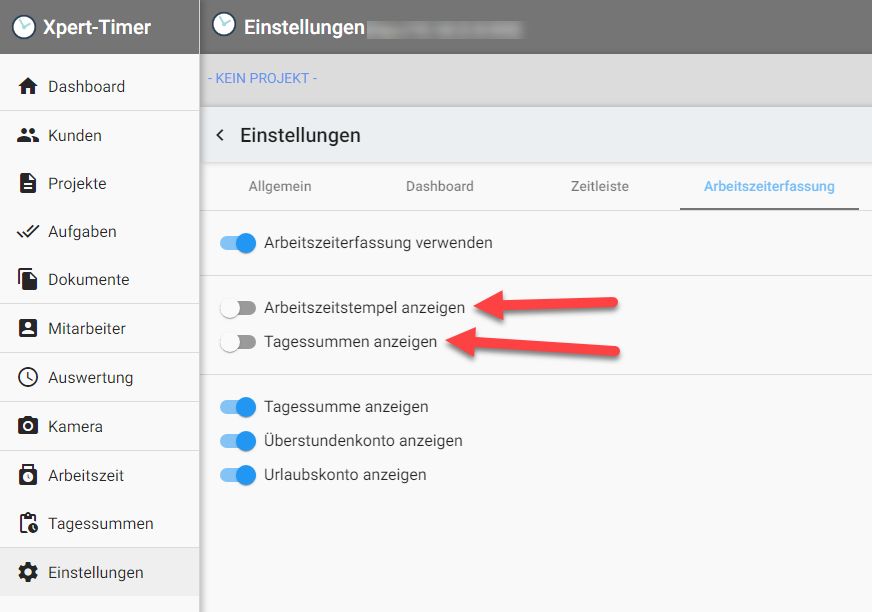This screenshot has width=872, height=612.
Task: Open Einstellungen via the gear icon
Action: pyautogui.click(x=27, y=572)
